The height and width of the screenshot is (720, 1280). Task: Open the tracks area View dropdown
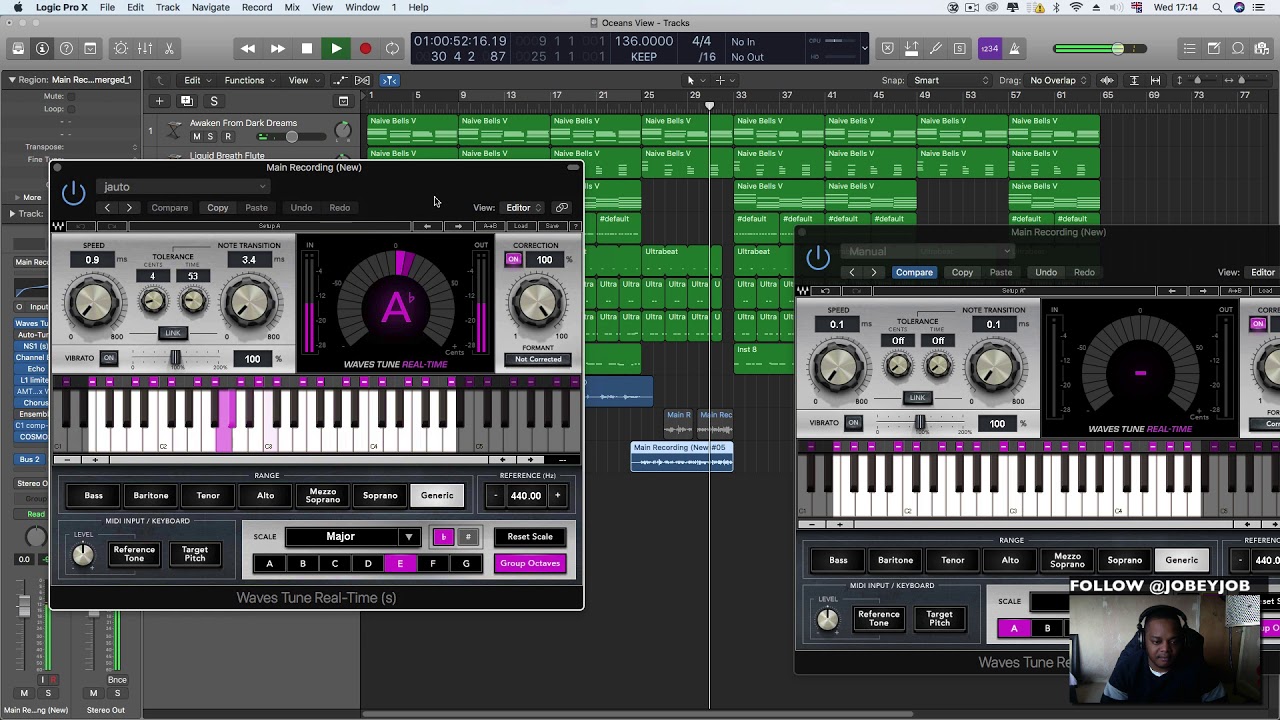(x=303, y=80)
